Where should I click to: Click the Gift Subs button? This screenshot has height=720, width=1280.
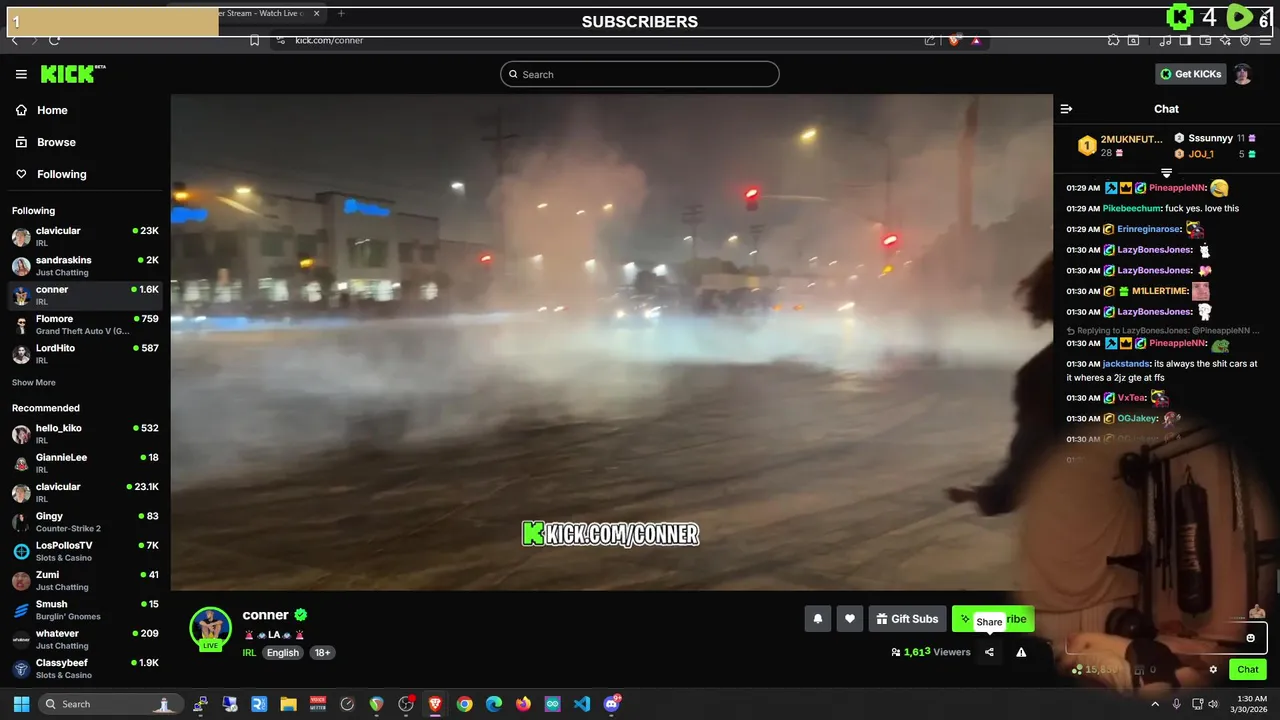(x=907, y=619)
